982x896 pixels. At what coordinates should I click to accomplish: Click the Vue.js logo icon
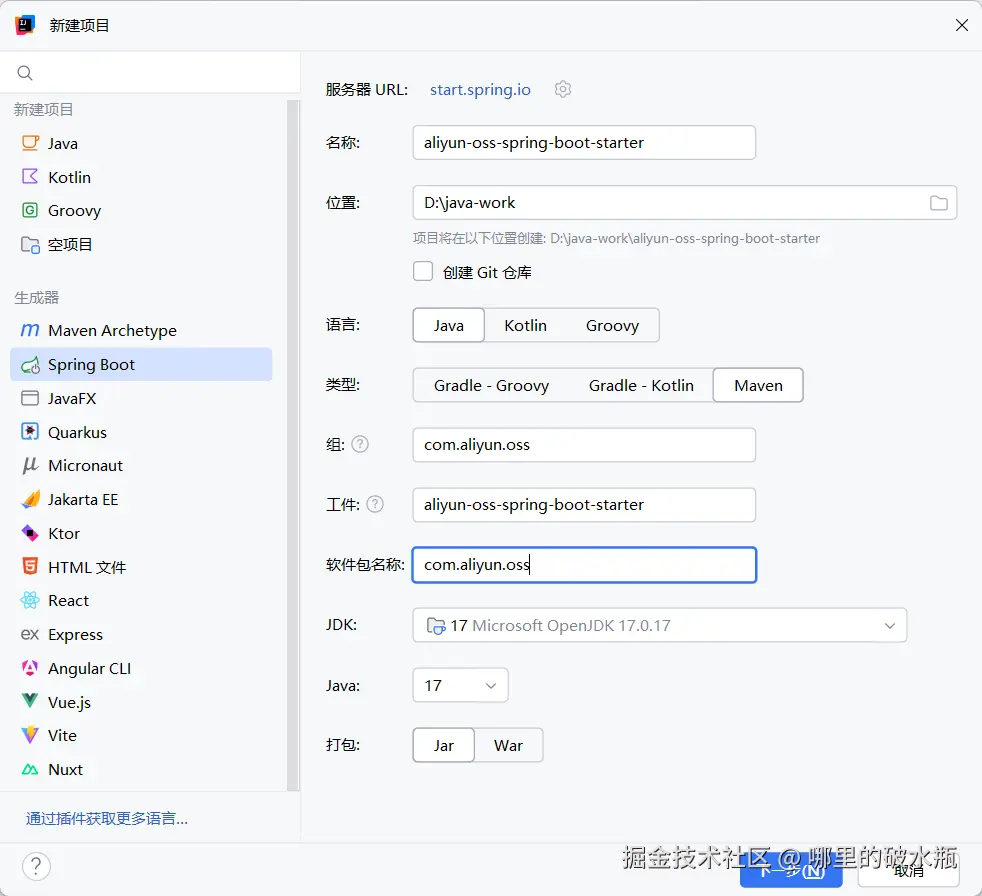(x=30, y=701)
